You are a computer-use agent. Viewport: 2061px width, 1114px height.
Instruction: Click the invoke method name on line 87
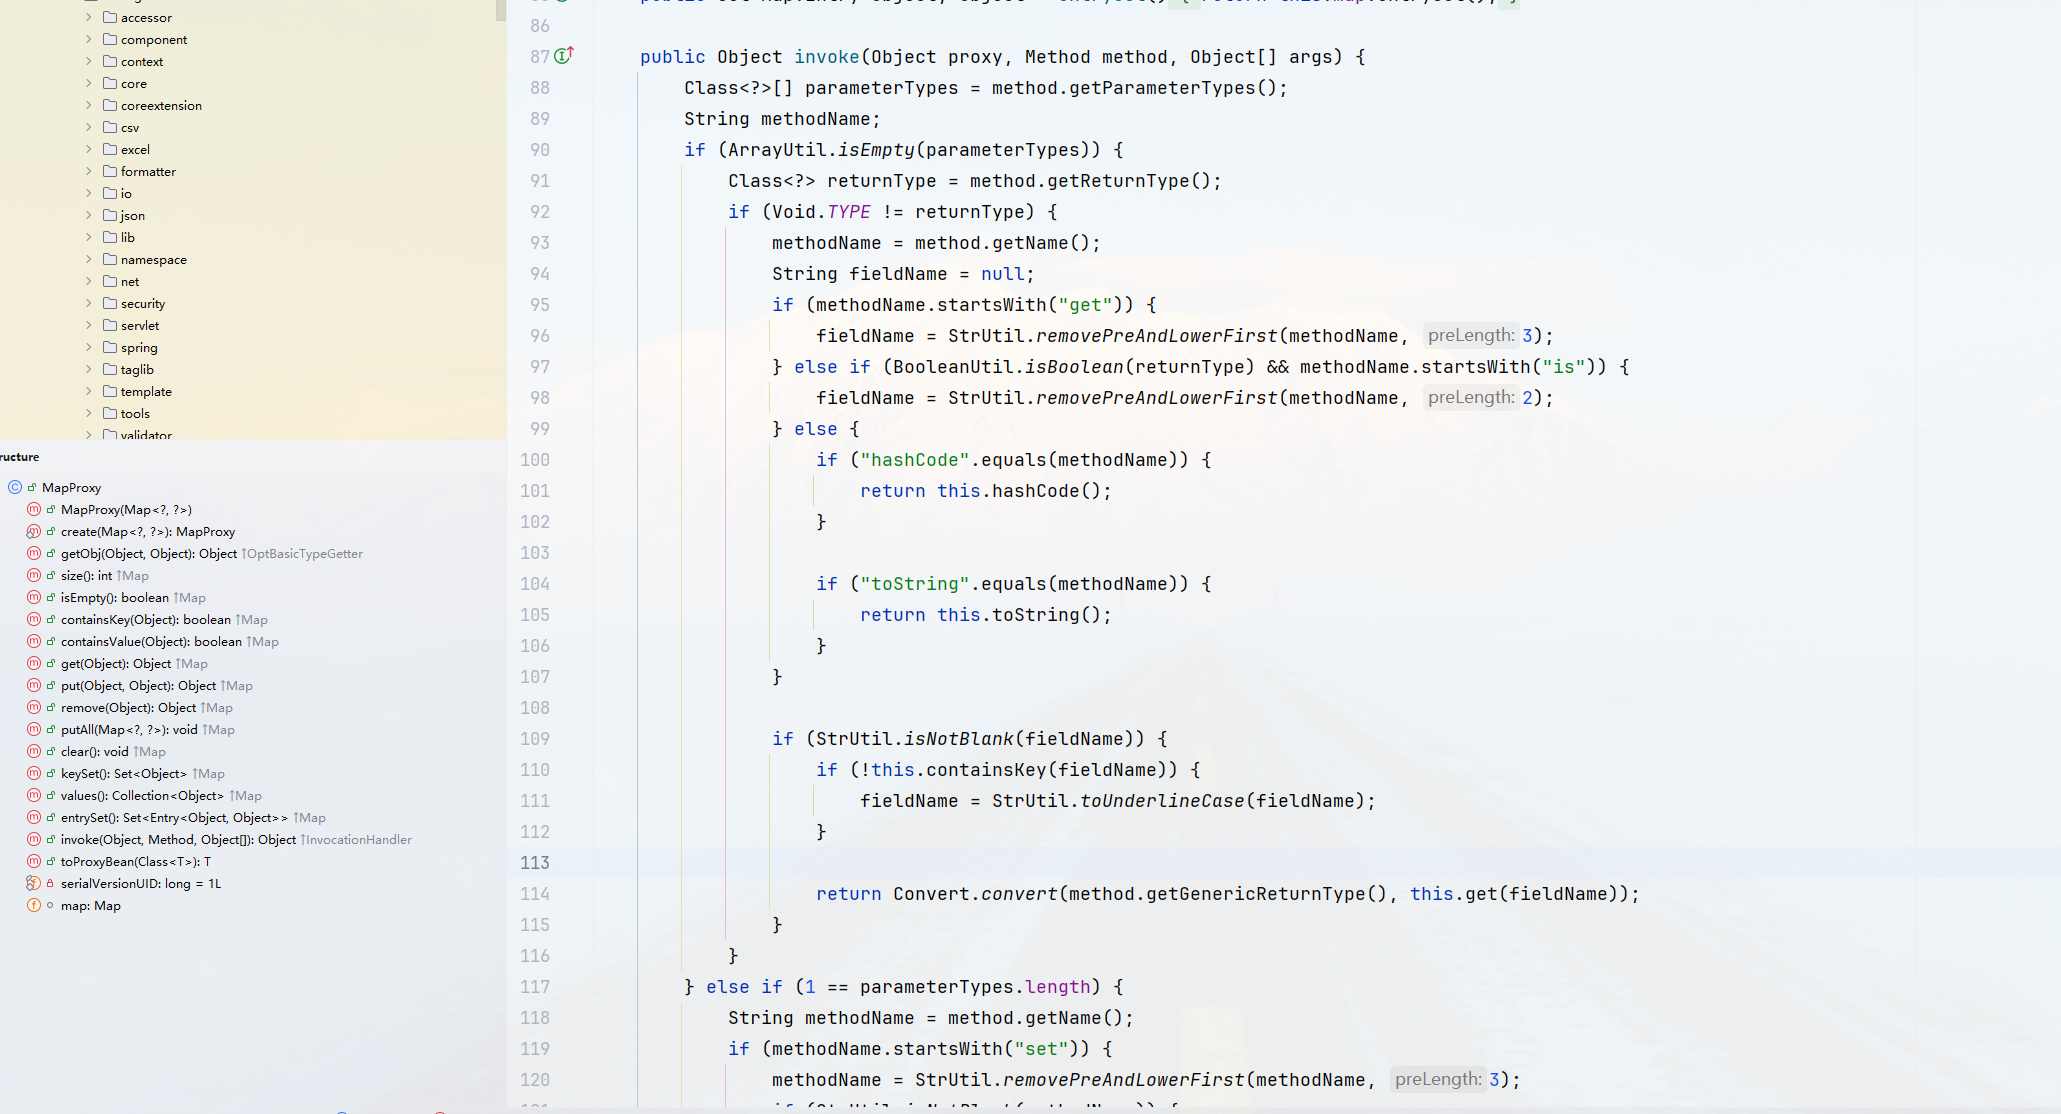click(826, 57)
